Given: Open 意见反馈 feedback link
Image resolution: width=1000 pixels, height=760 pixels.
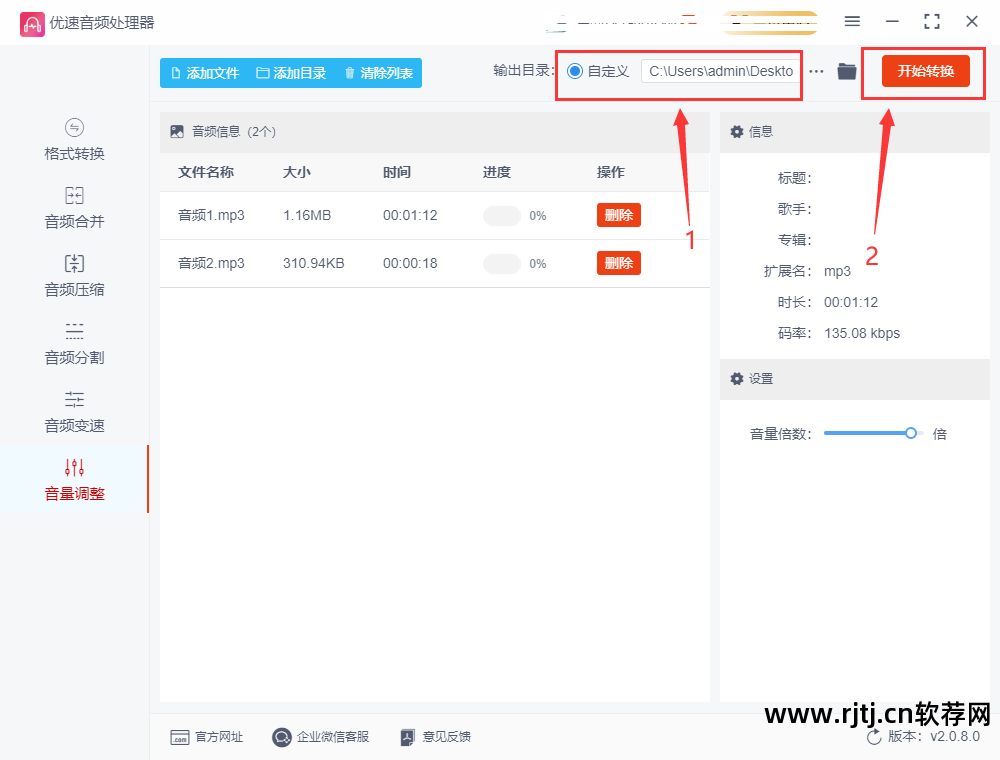Looking at the screenshot, I should point(436,737).
